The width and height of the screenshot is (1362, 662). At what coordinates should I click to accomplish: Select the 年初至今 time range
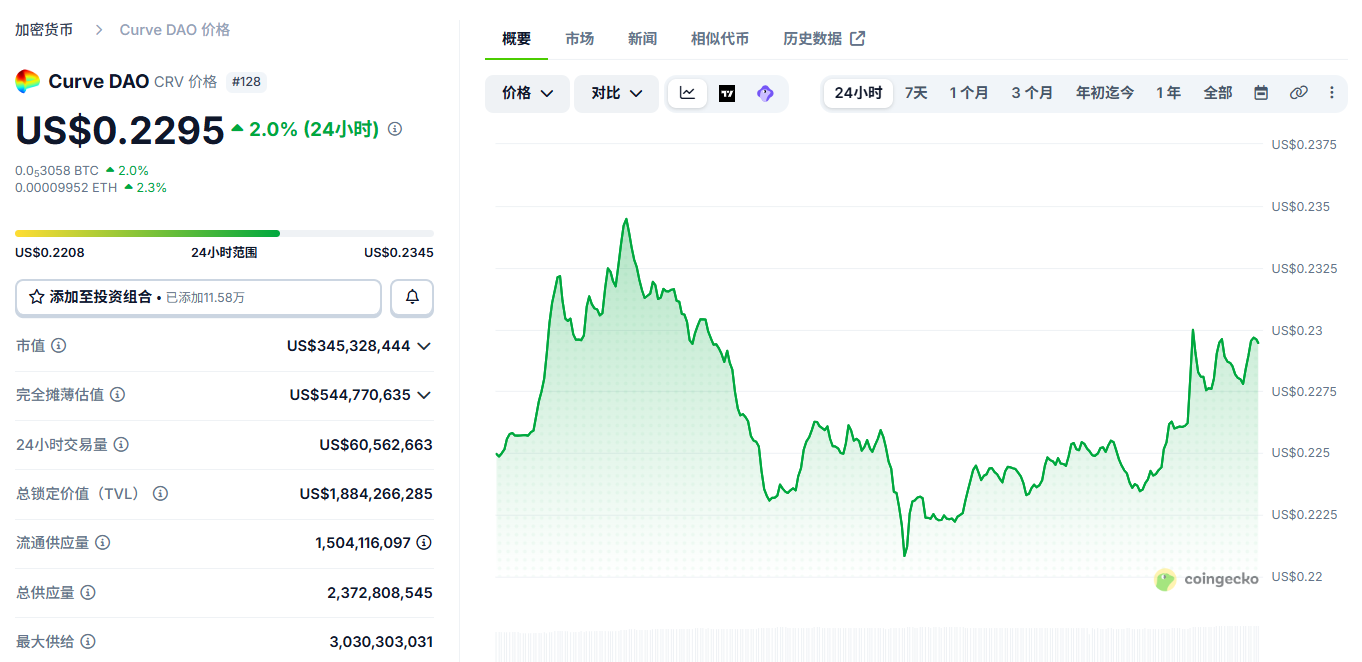(x=1105, y=93)
